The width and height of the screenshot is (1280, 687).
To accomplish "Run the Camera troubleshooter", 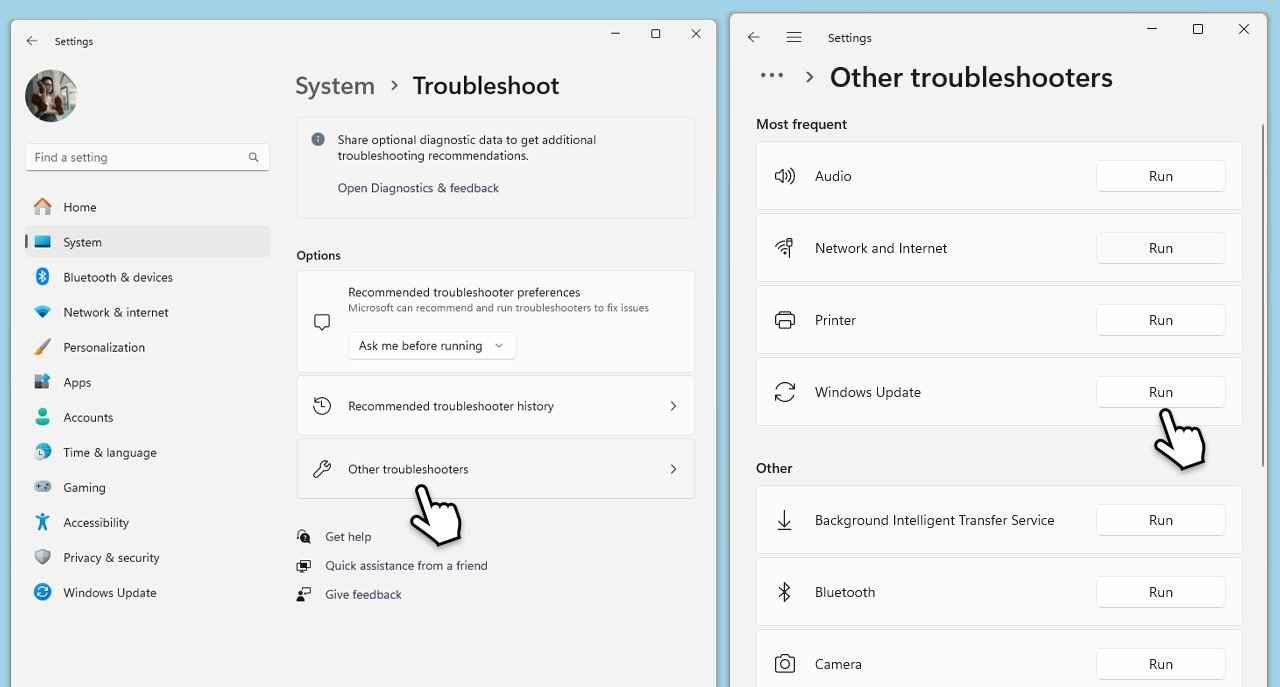I will (x=1161, y=664).
